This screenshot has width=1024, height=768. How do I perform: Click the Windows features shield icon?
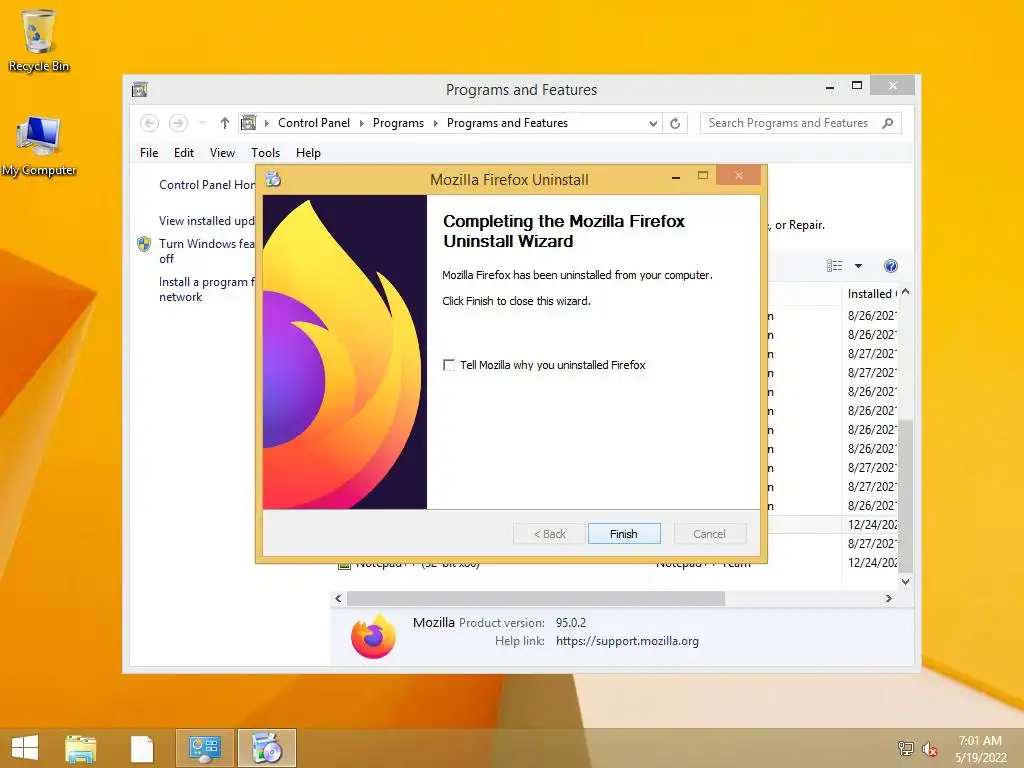144,244
